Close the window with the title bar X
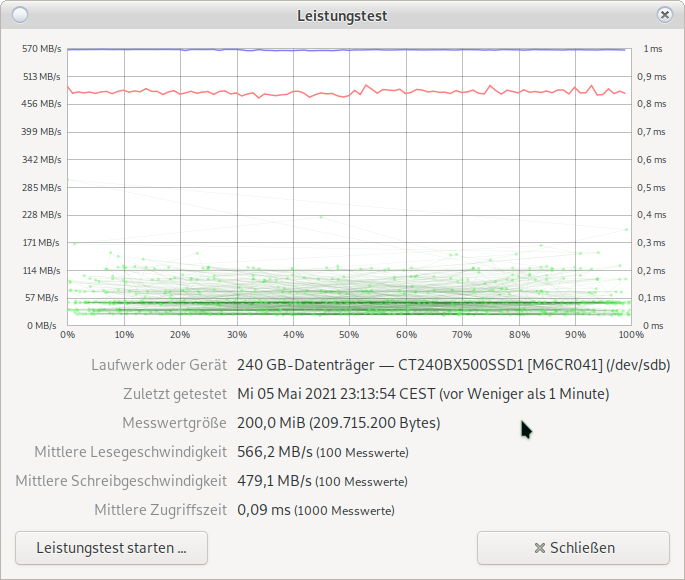 click(664, 15)
